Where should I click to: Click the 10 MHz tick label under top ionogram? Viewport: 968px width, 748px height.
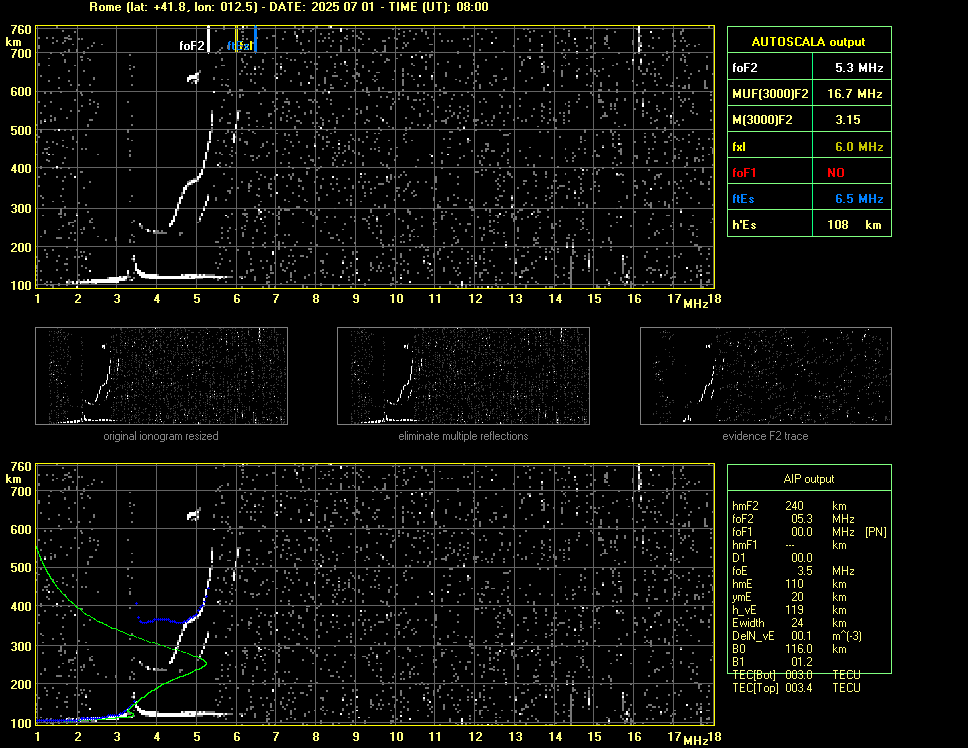click(396, 299)
